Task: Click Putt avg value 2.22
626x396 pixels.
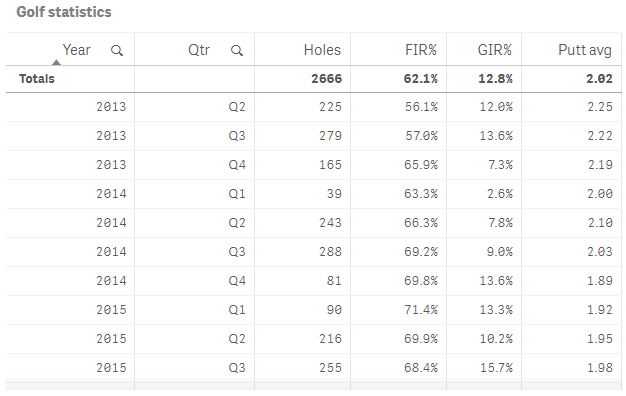Action: tap(600, 136)
